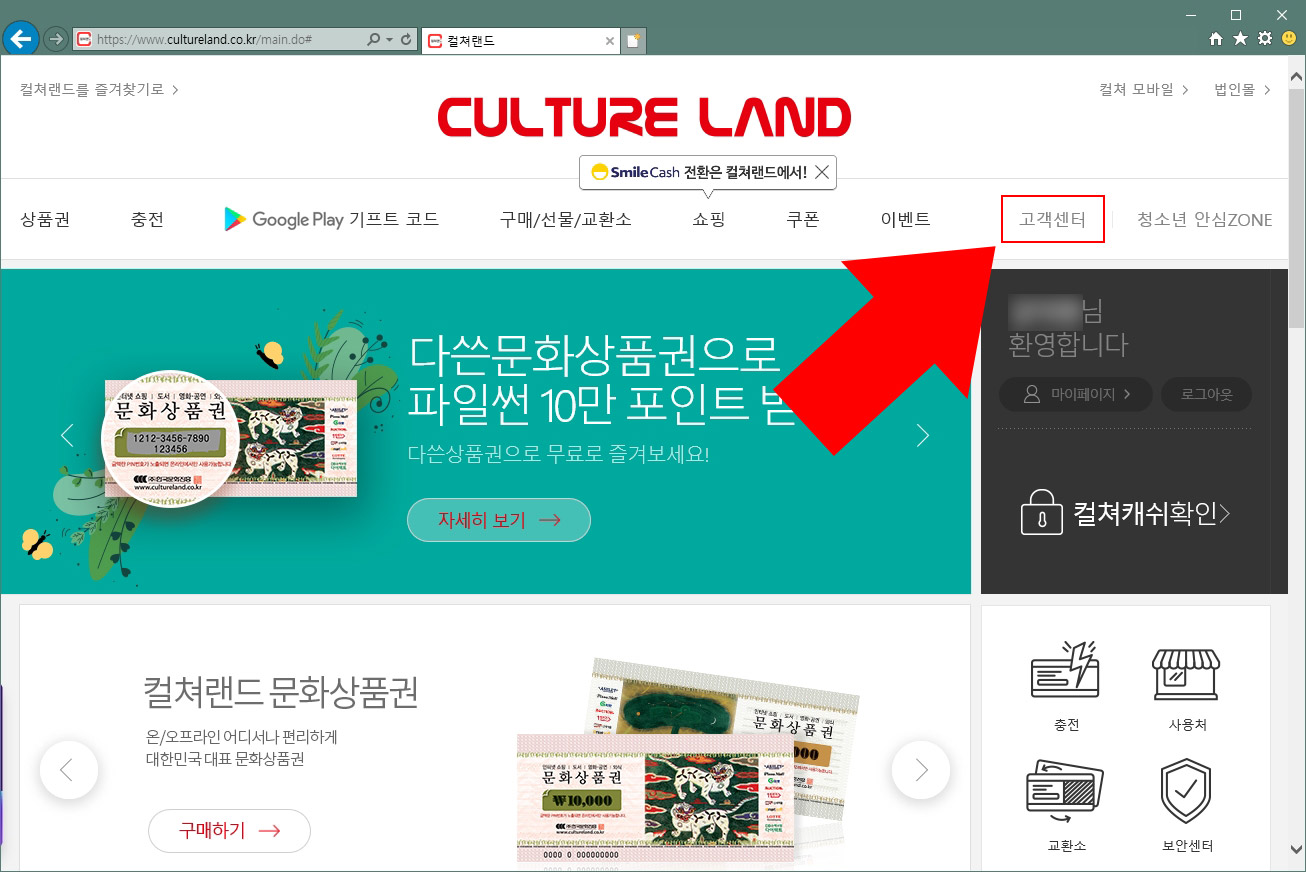1306x872 pixels.
Task: Click the 문화상품권 voucher image in banner
Action: click(230, 438)
